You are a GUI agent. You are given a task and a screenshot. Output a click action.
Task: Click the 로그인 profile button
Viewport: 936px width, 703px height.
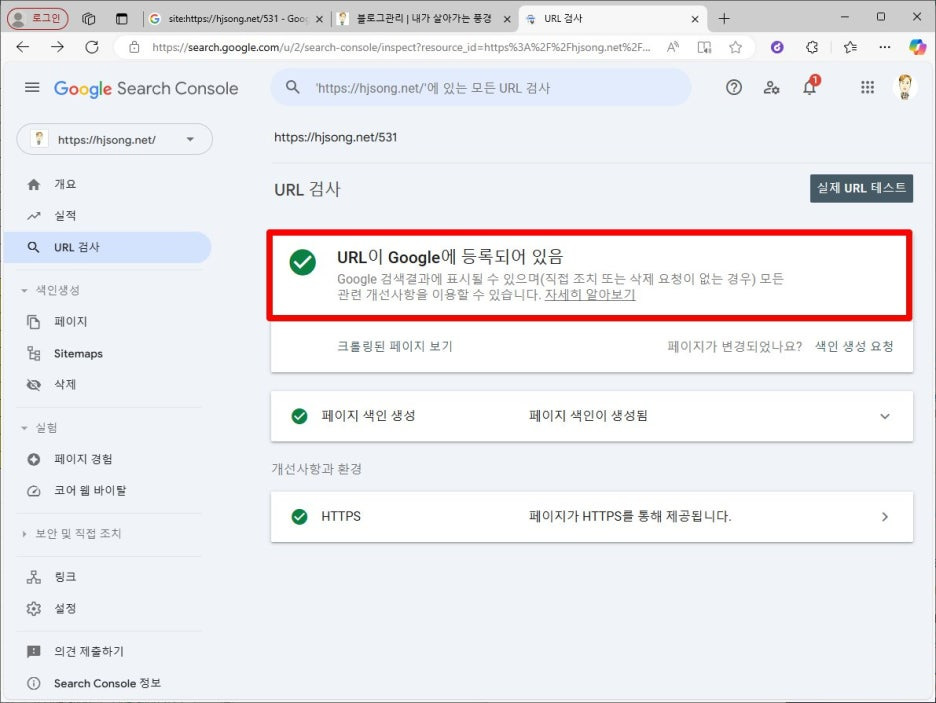pos(38,18)
